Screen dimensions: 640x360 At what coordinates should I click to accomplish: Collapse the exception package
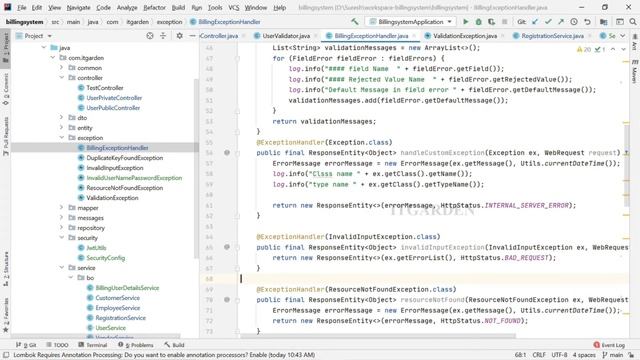[62, 138]
